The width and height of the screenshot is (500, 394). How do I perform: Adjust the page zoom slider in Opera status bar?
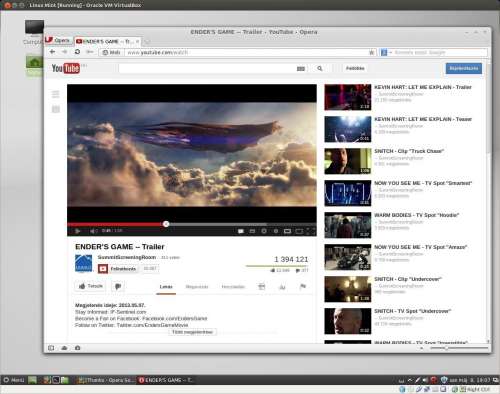click(459, 348)
